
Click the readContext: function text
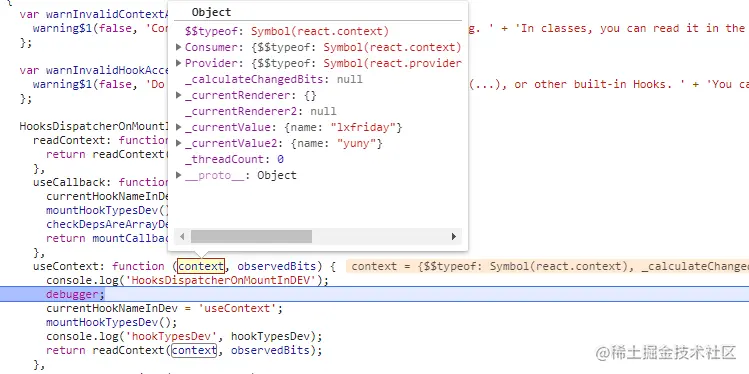click(100, 140)
